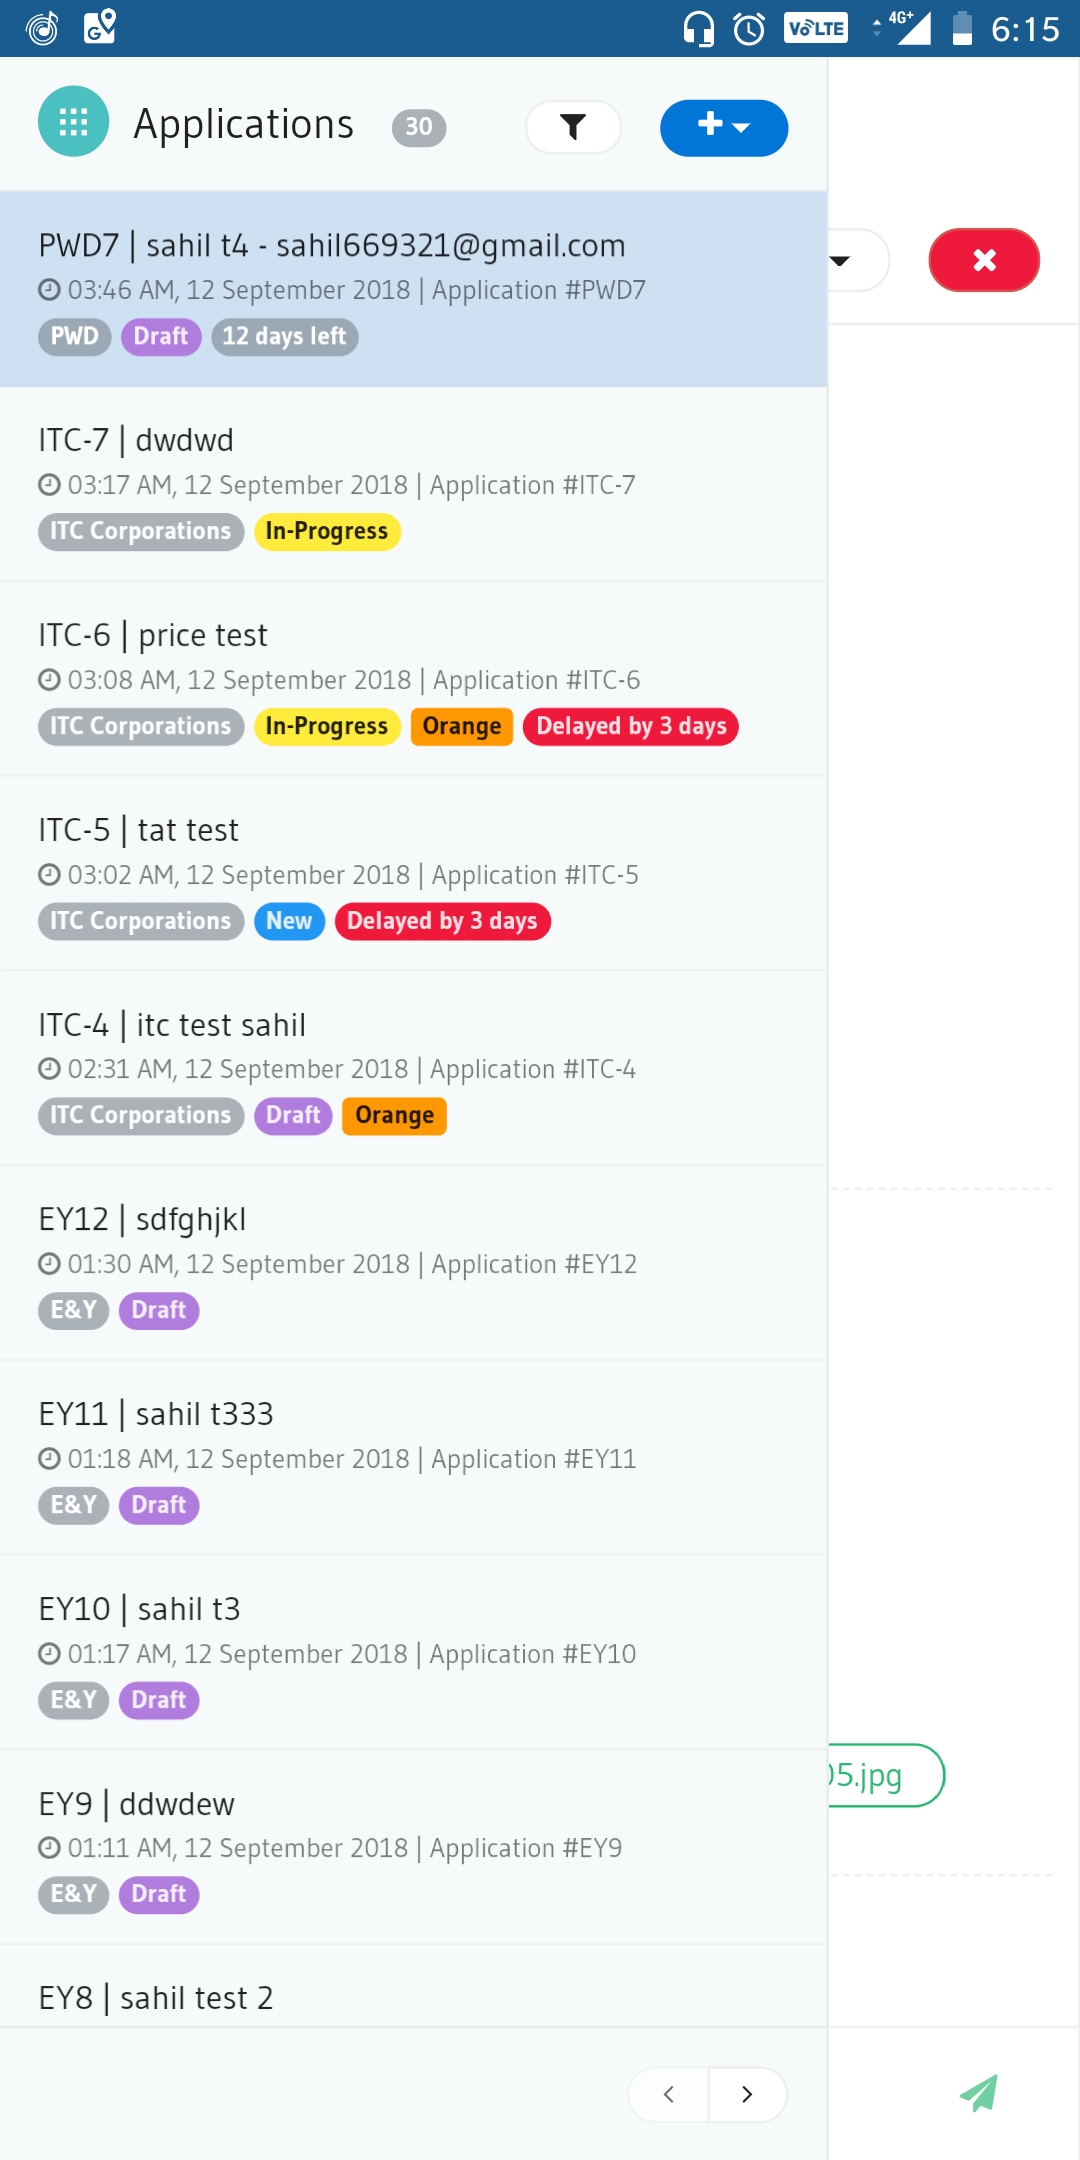Viewport: 1080px width, 2160px height.
Task: Open the filter funnel icon
Action: [573, 127]
